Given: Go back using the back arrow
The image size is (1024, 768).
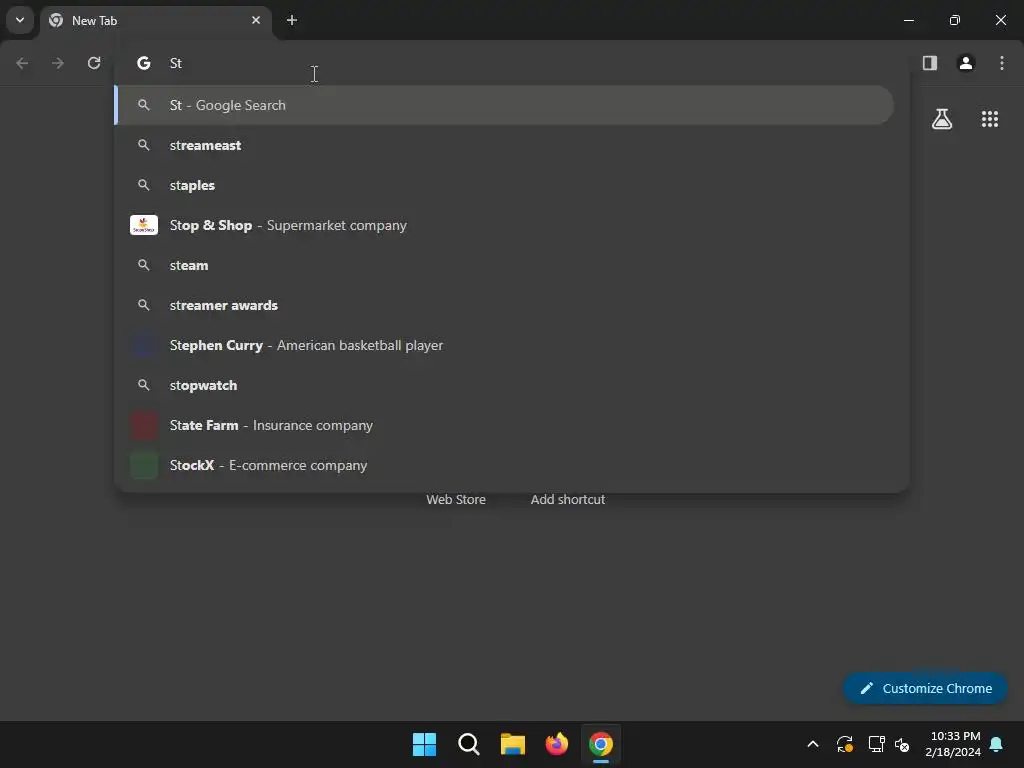Looking at the screenshot, I should [22, 63].
